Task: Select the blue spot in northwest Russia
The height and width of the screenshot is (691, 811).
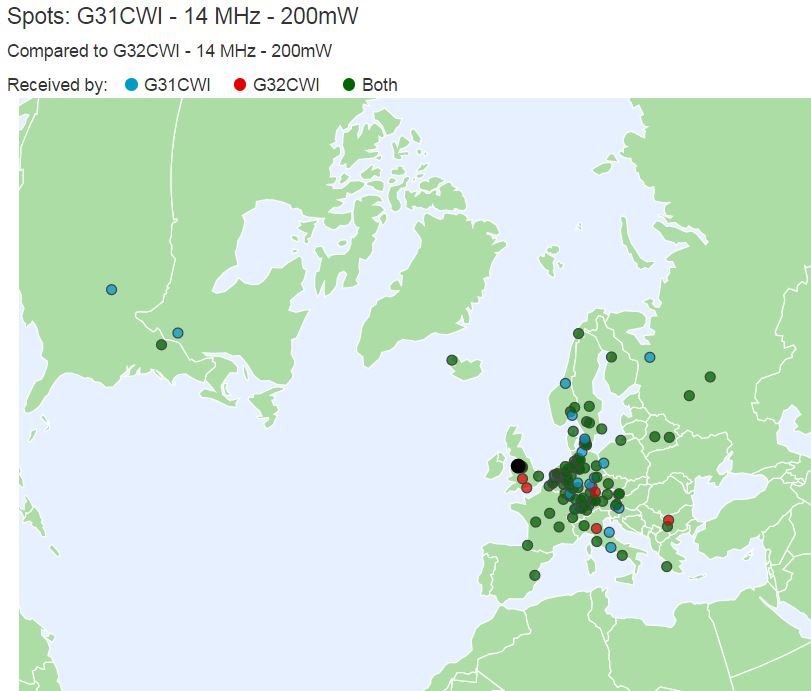Action: click(x=650, y=357)
